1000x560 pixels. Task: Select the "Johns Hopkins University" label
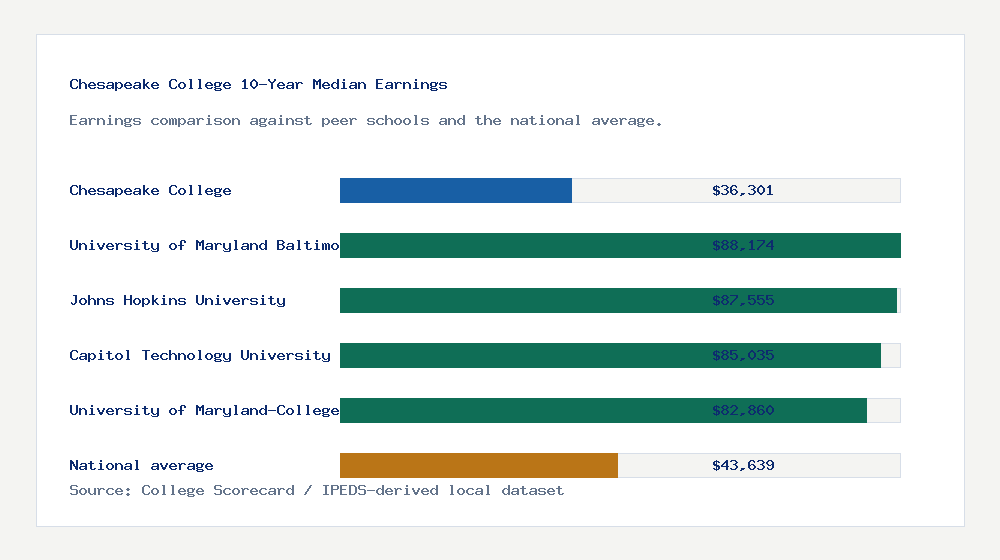coord(178,300)
